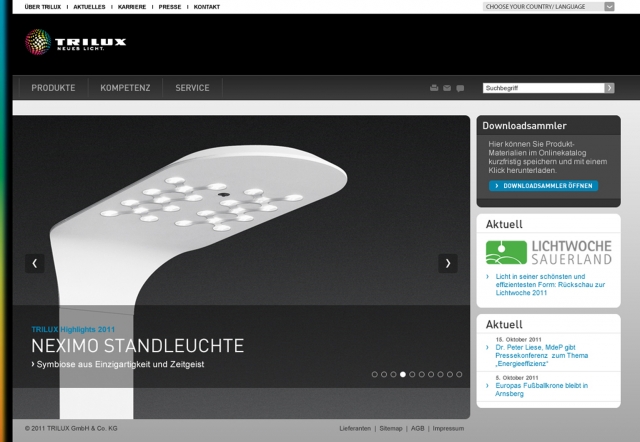Click the email envelope icon

pos(447,88)
